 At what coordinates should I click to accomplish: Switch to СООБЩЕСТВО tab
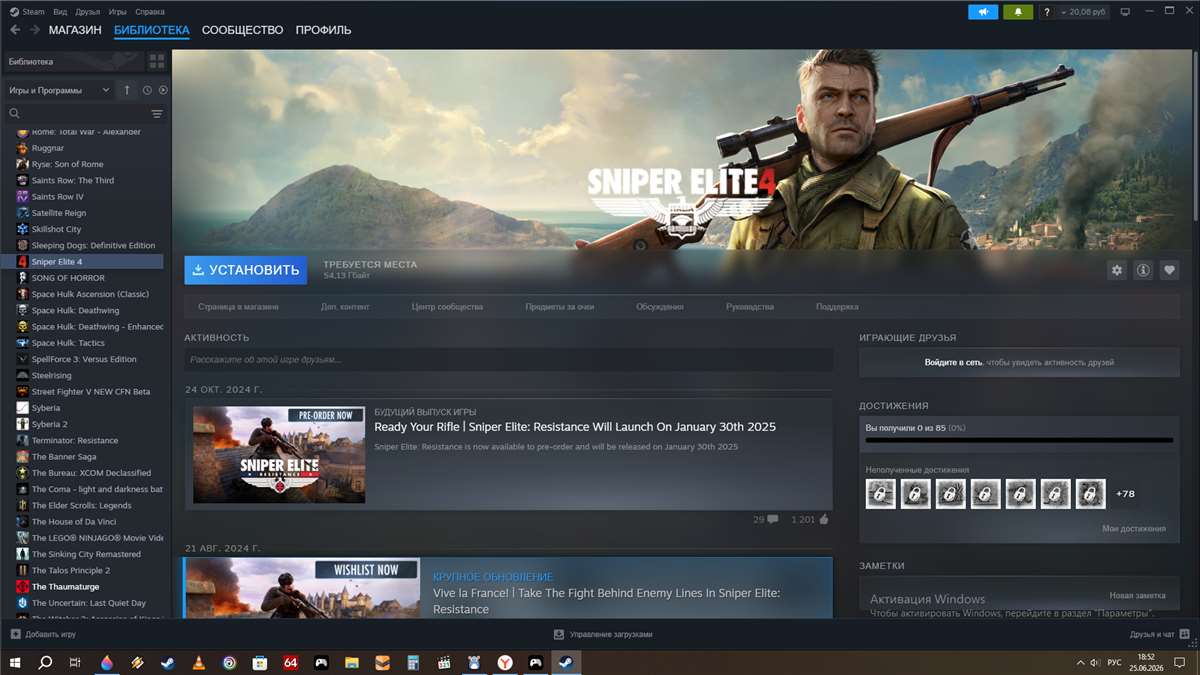coord(243,30)
